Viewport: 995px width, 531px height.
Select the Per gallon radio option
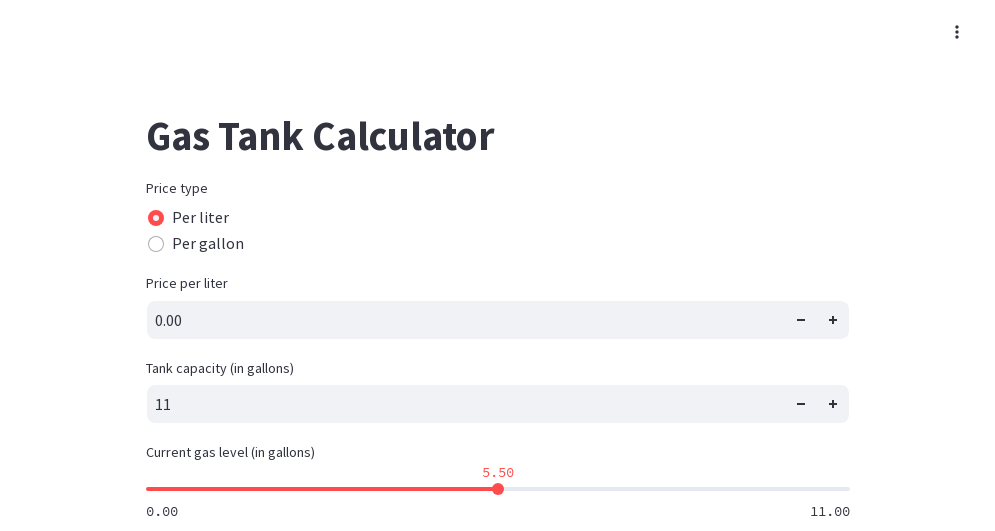coord(156,244)
